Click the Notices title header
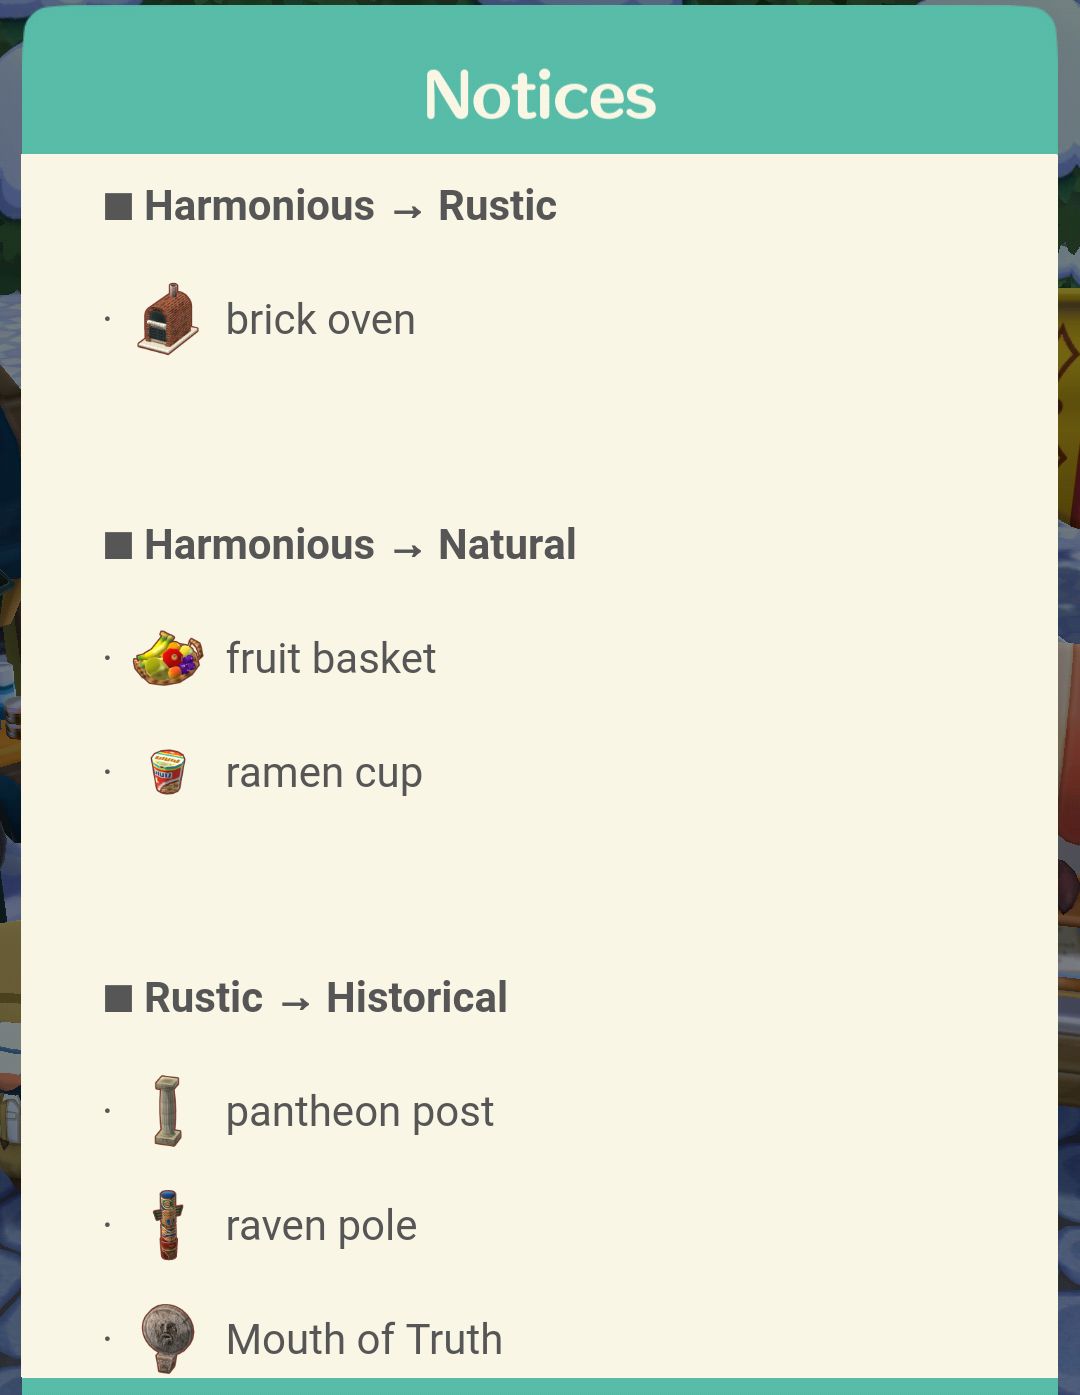 [540, 95]
